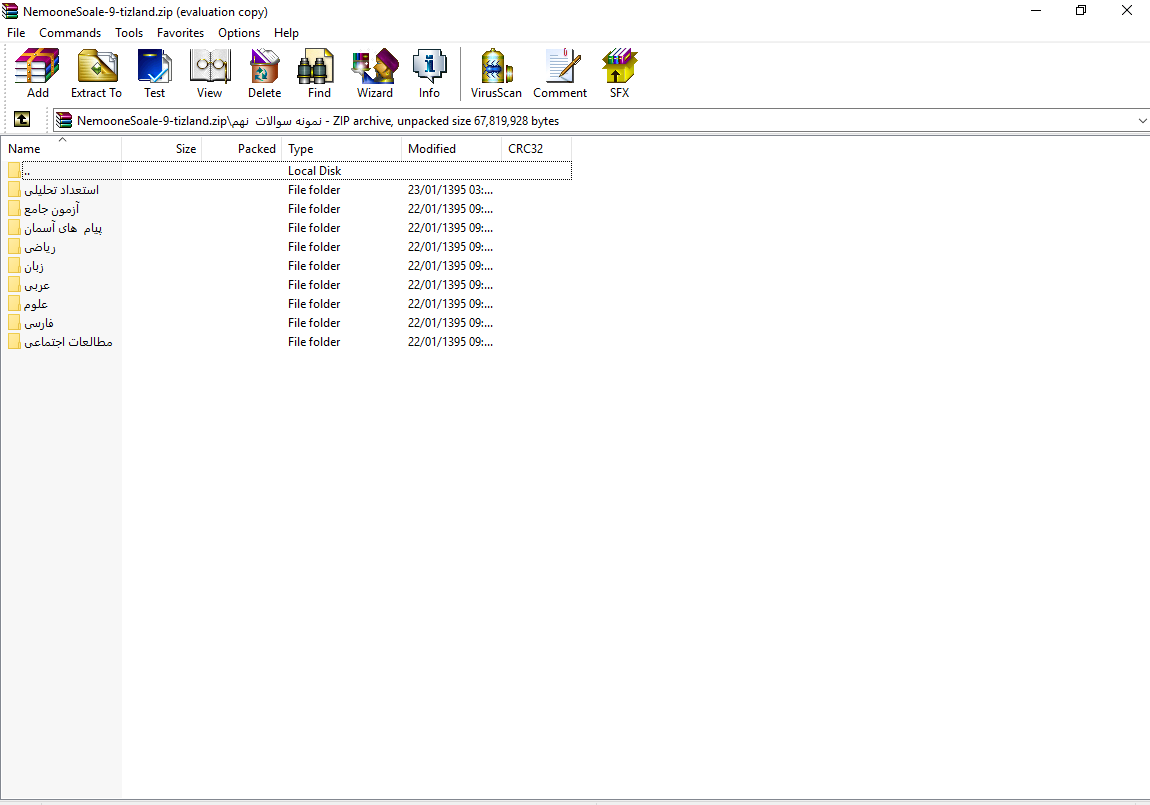The image size is (1150, 805).
Task: Launch the Wizard tool
Action: click(375, 73)
